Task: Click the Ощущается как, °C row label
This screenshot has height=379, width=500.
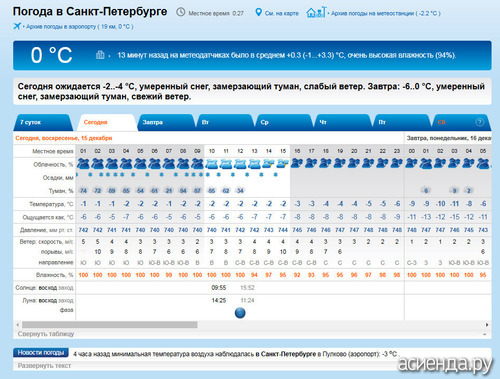Action: (x=48, y=217)
